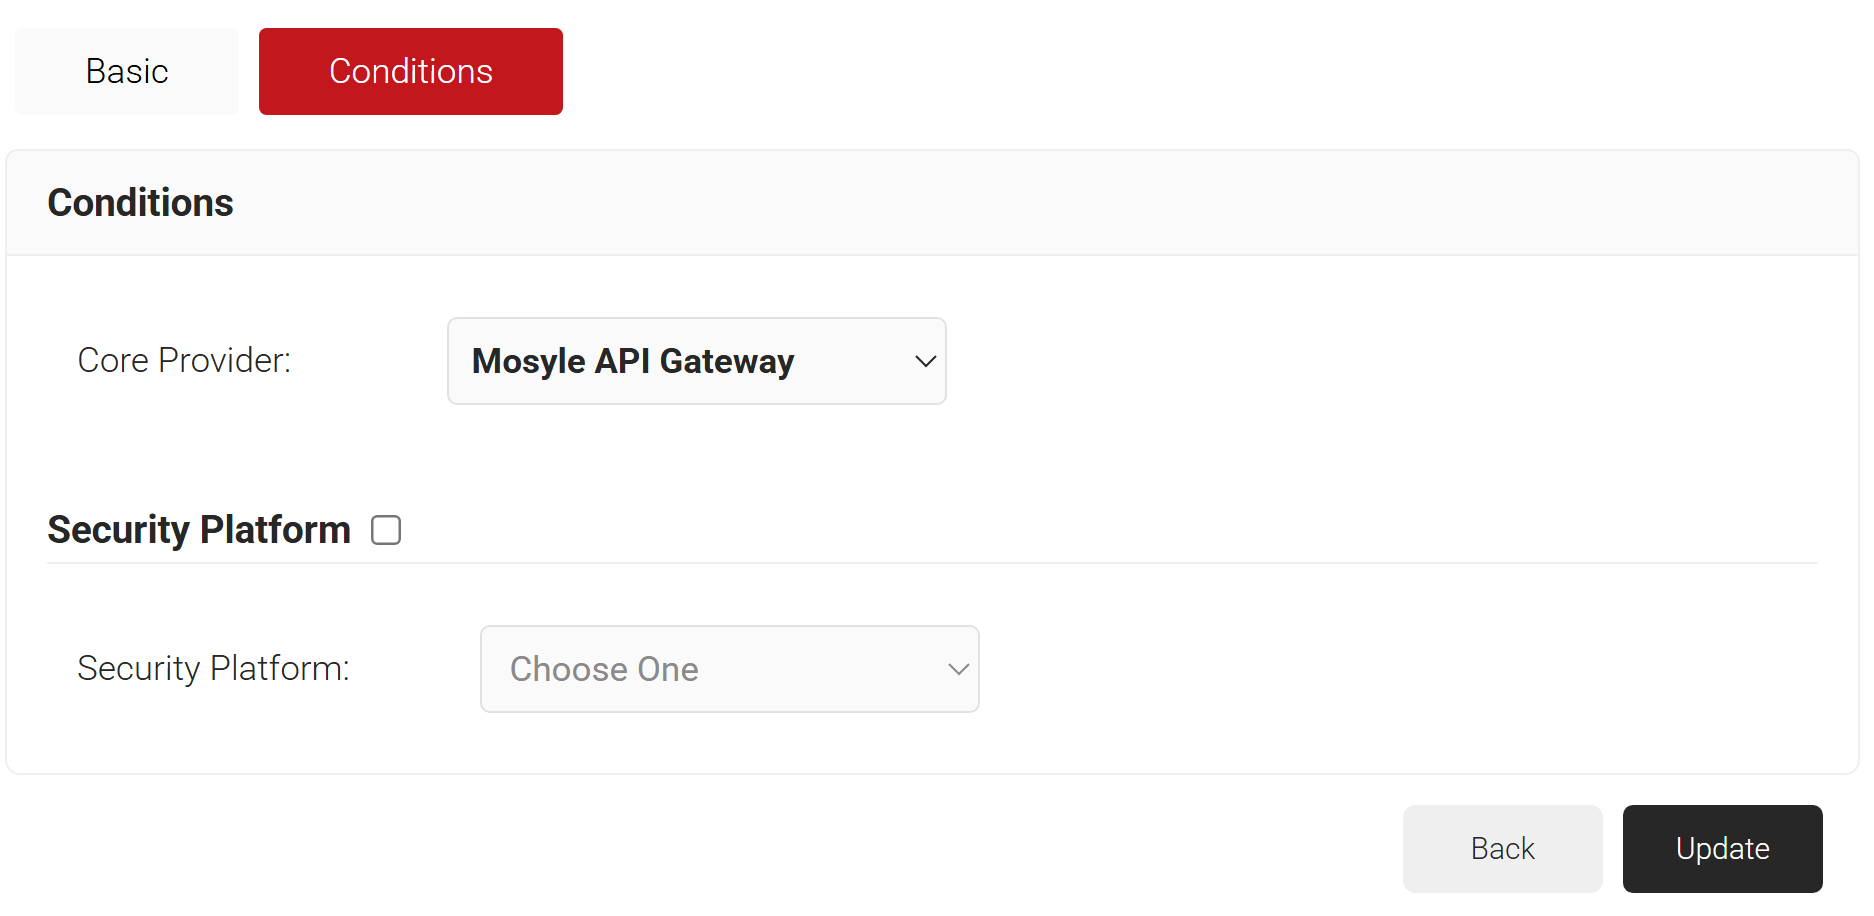Select the red Conditions tab
Screen dimensions: 1874x916
411,72
